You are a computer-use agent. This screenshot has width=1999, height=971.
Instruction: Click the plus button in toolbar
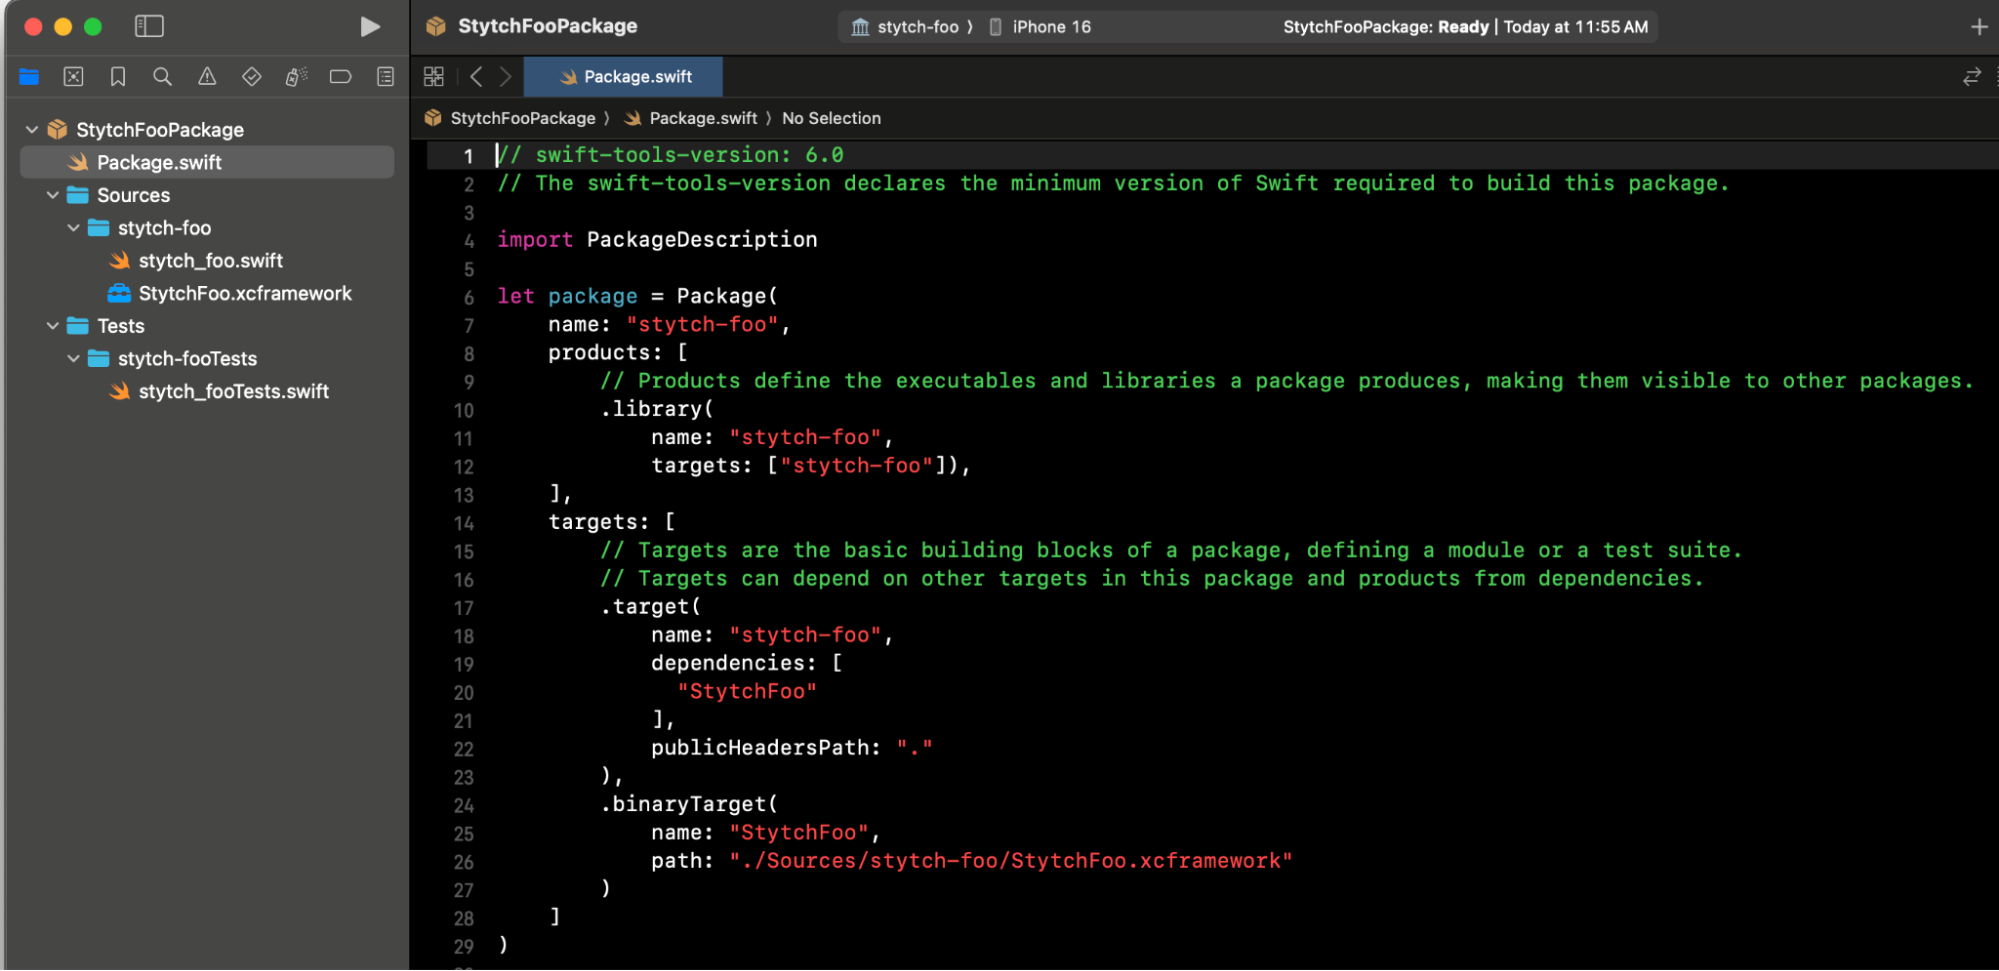1978,27
